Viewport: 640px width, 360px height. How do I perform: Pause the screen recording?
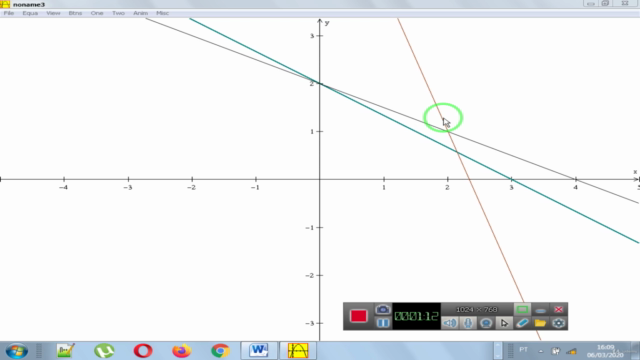tap(382, 323)
